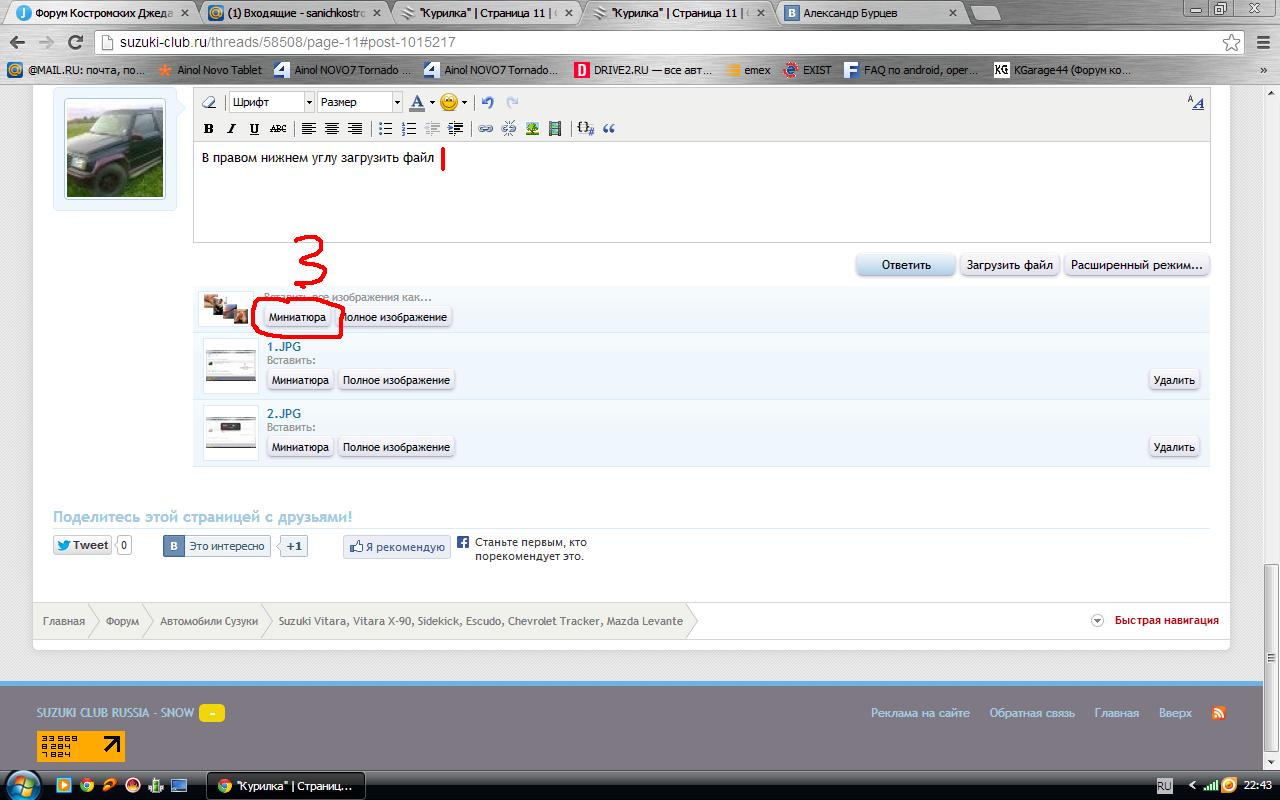
Task: Open the Шрифт font dropdown
Action: pos(270,102)
